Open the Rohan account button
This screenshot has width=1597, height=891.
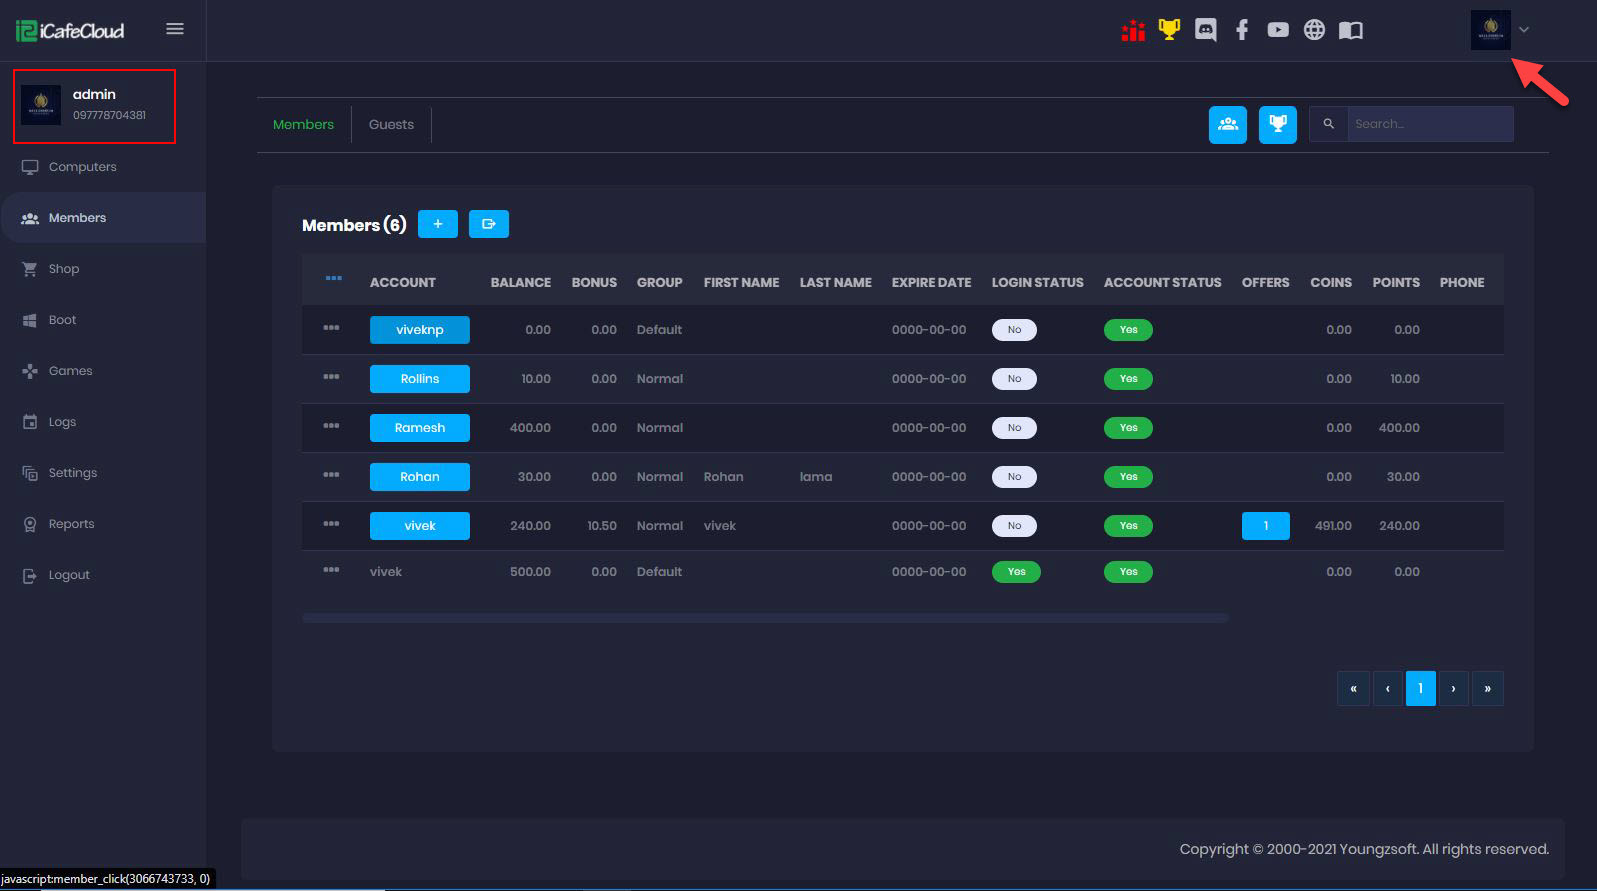pyautogui.click(x=419, y=477)
